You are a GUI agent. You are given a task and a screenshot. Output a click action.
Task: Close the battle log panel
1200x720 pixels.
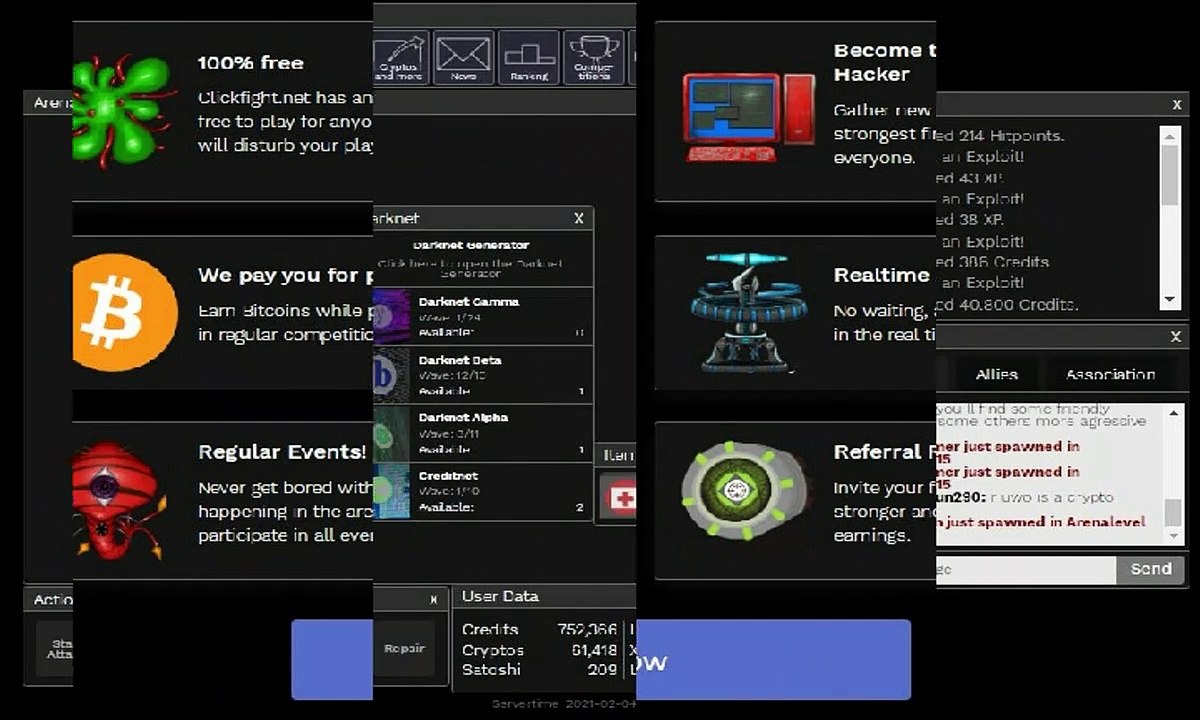pos(1176,104)
